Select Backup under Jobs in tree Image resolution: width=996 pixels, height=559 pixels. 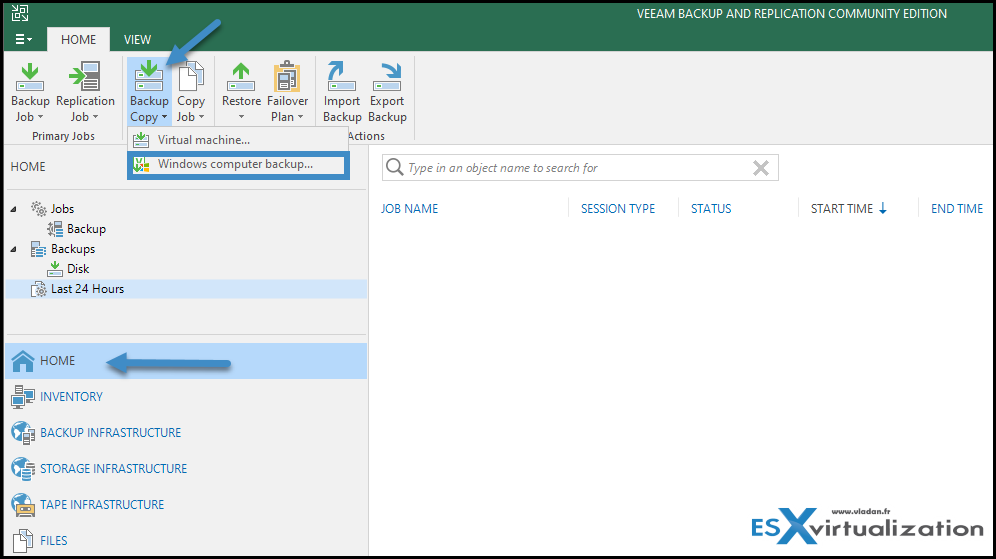tap(86, 229)
